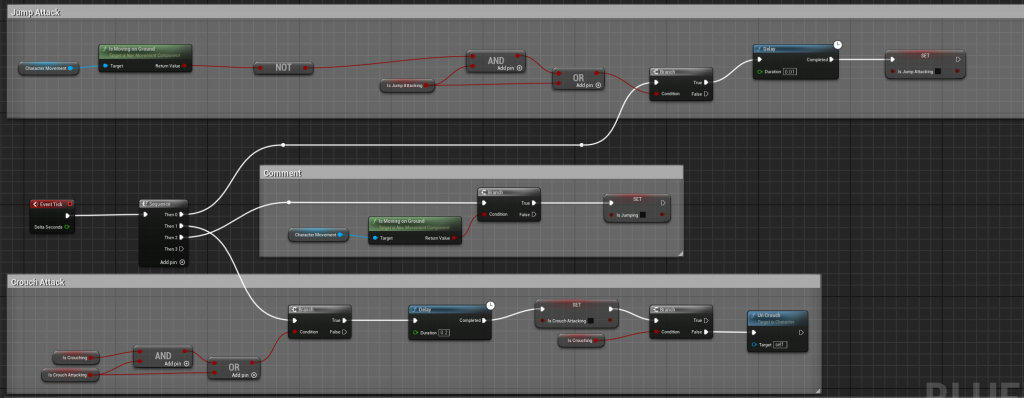Select the NOT boolean node
Screen dimensions: 1024x398
(283, 67)
